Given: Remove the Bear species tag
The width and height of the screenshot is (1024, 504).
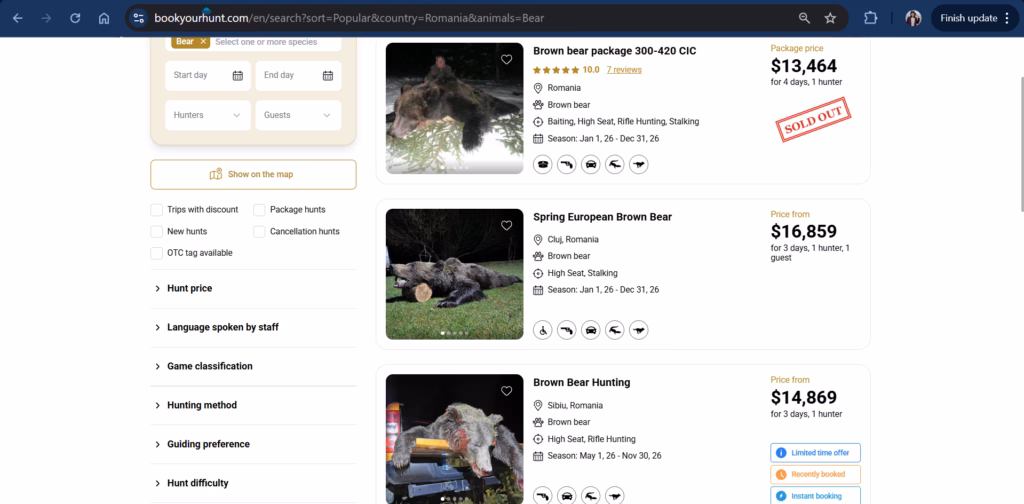Looking at the screenshot, I should point(203,42).
